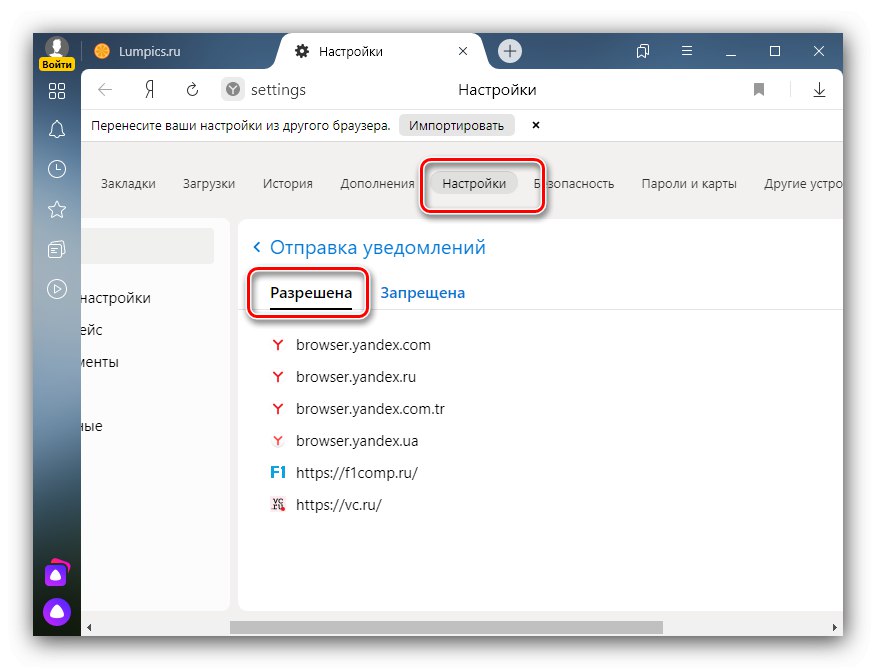Go back to settings via the chevron arrow
Screen dimensions: 876x669
pos(258,247)
